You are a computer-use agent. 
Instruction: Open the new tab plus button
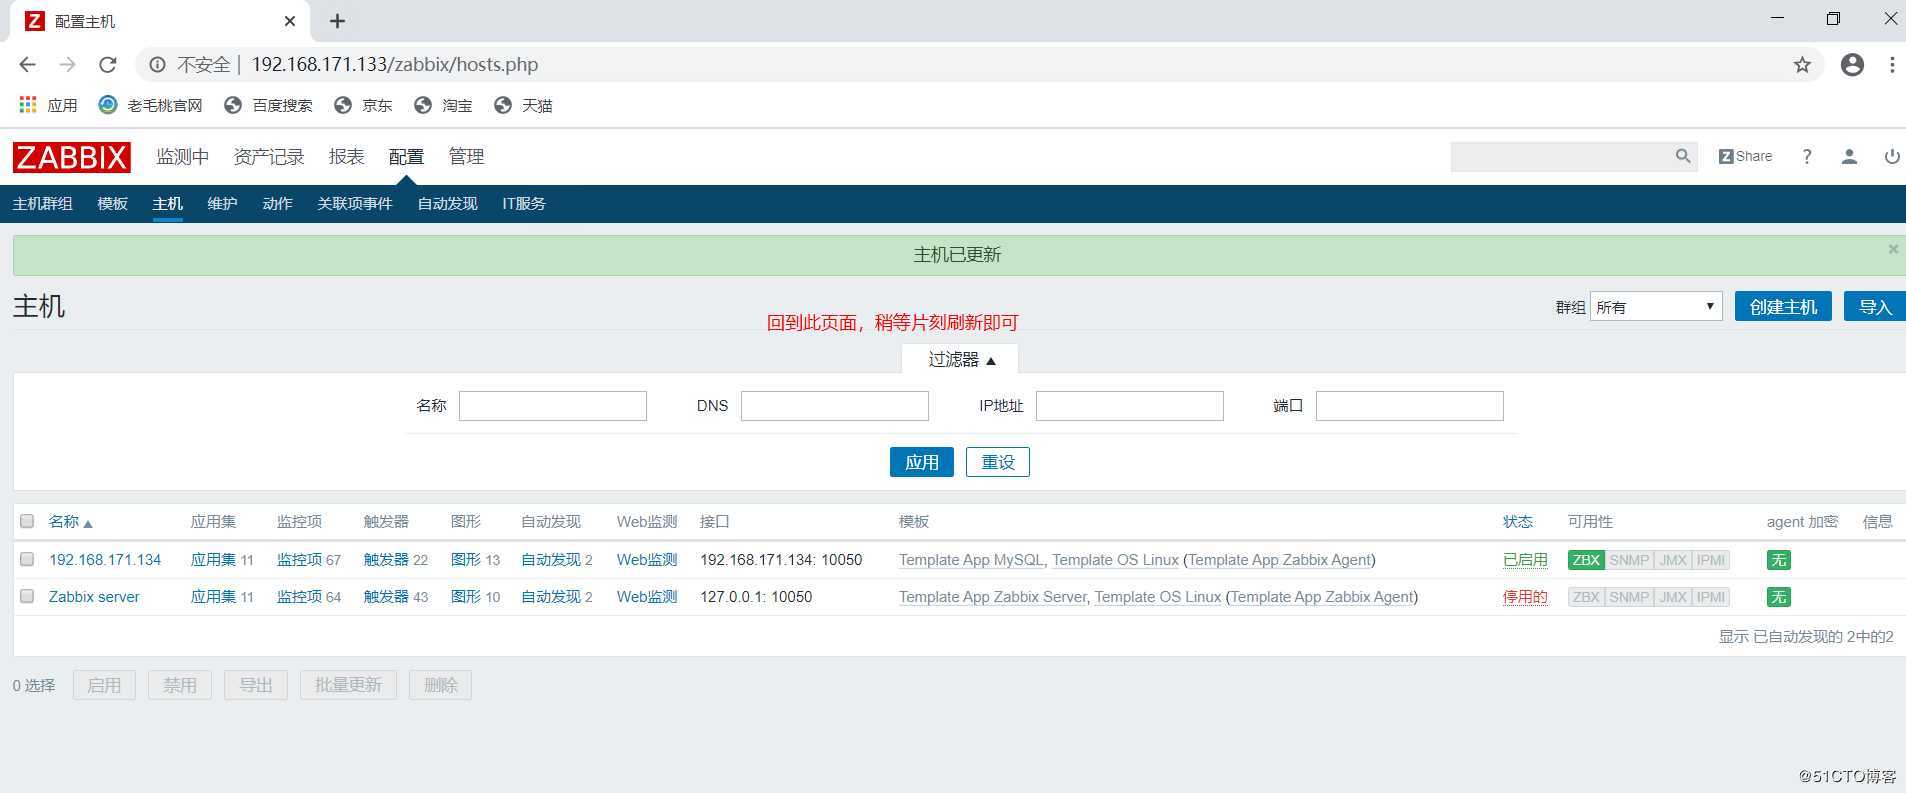coord(337,21)
